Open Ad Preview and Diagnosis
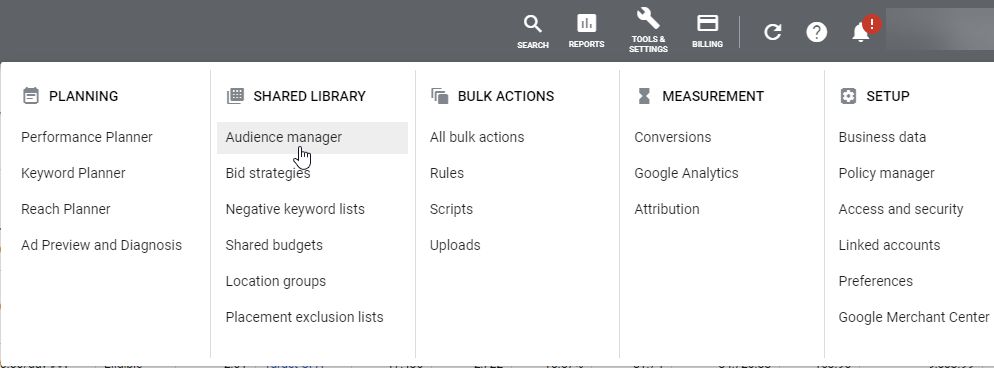 101,245
